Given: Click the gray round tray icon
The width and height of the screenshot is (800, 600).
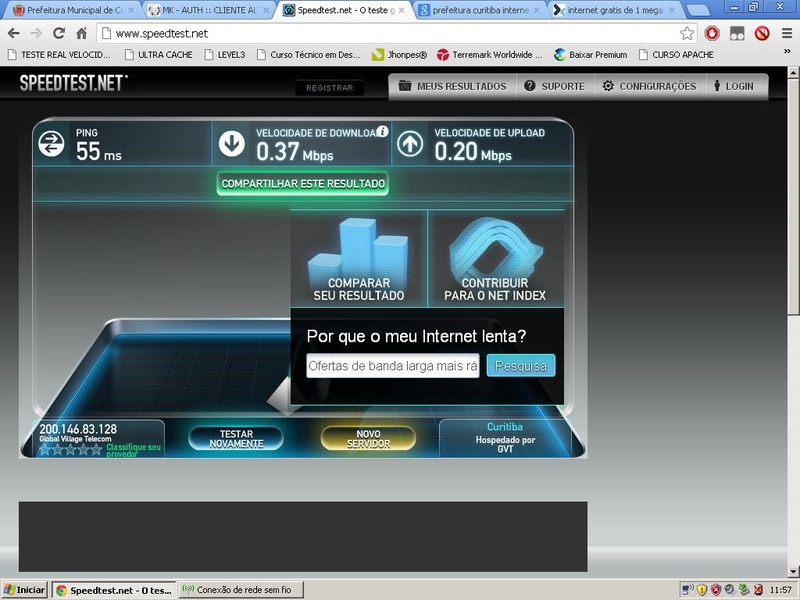Looking at the screenshot, I should click(730, 590).
